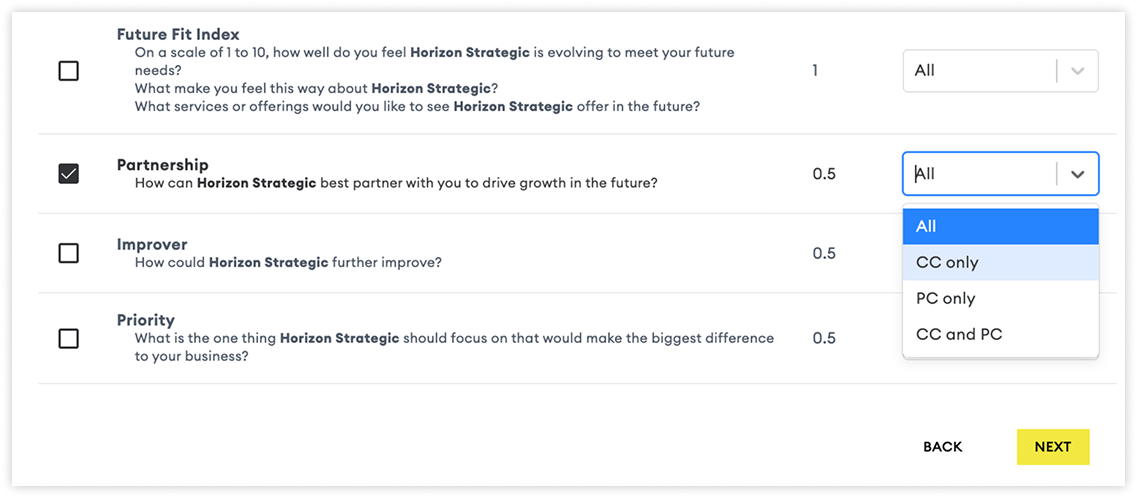Click the Future Fit Index dropdown chevron arrow
The height and width of the screenshot is (498, 1137).
[1078, 71]
